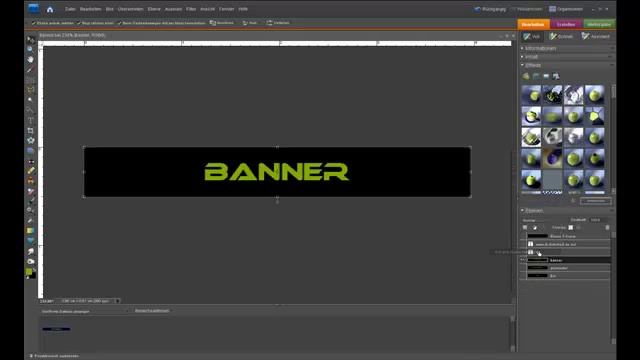Show Layer Styles category in Effekte panel
The width and height of the screenshot is (640, 360).
536,76
